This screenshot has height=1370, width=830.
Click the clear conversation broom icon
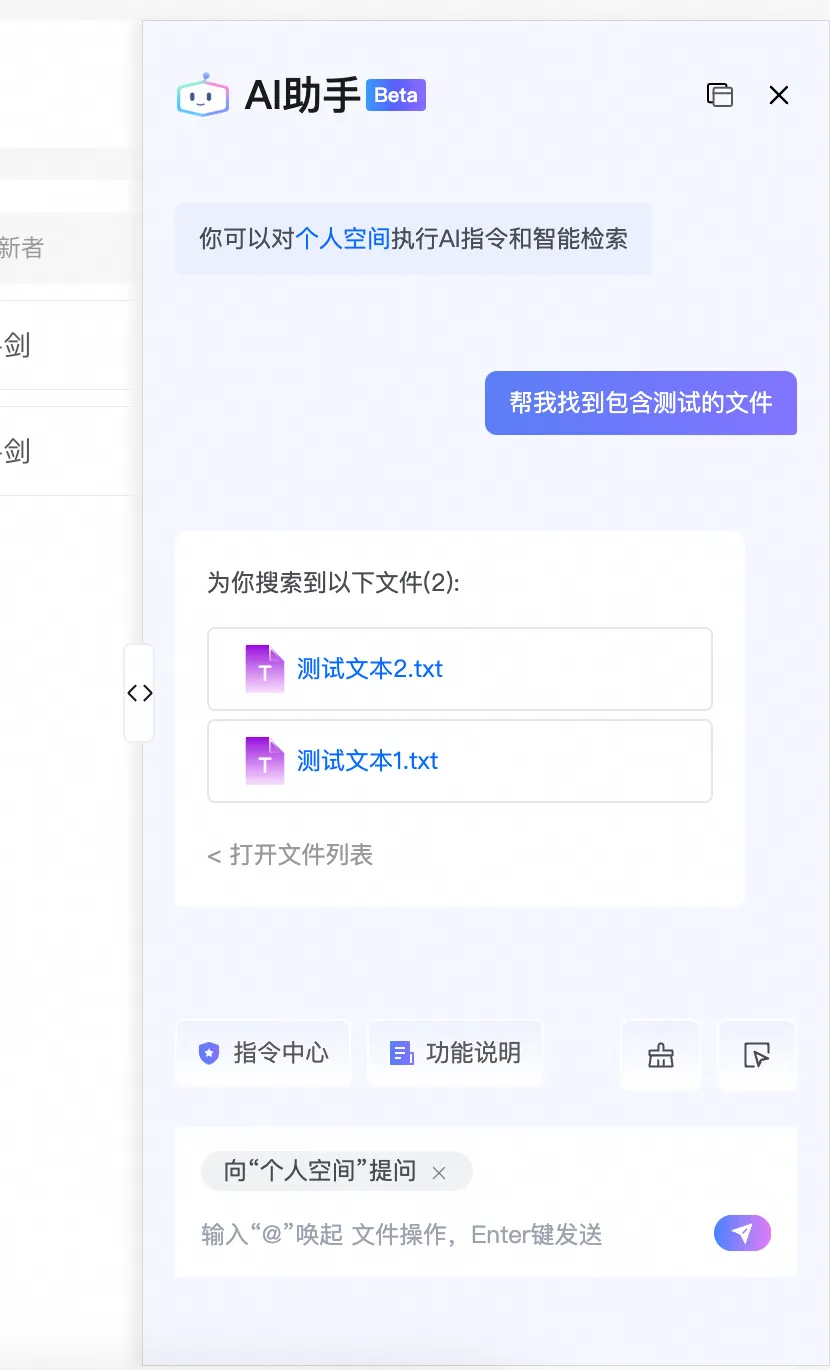[x=661, y=1055]
